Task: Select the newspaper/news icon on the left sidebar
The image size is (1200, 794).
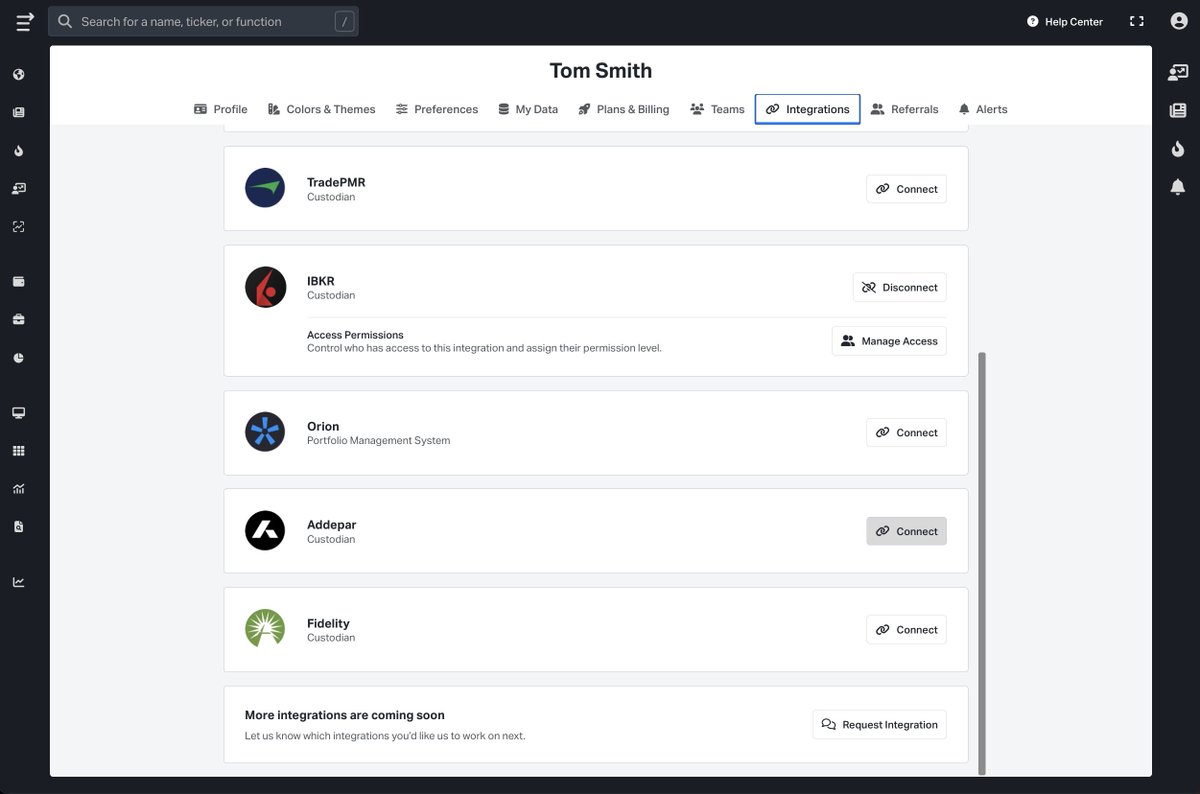Action: pos(17,111)
